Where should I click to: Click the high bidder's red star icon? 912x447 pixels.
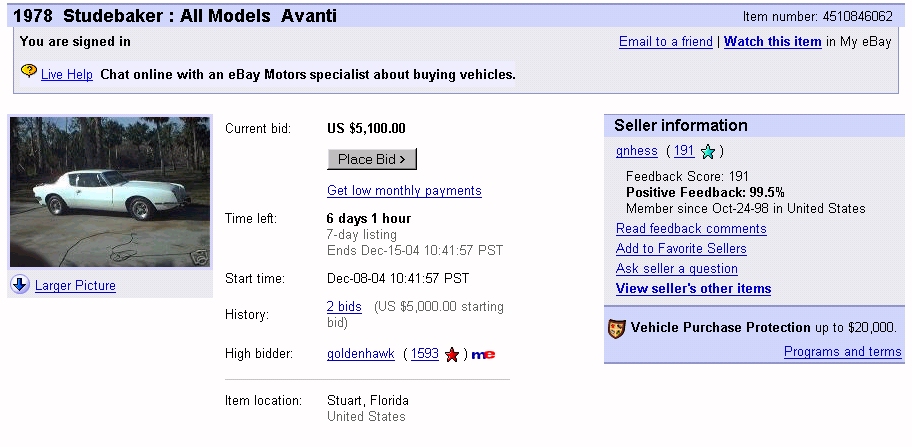coord(452,354)
